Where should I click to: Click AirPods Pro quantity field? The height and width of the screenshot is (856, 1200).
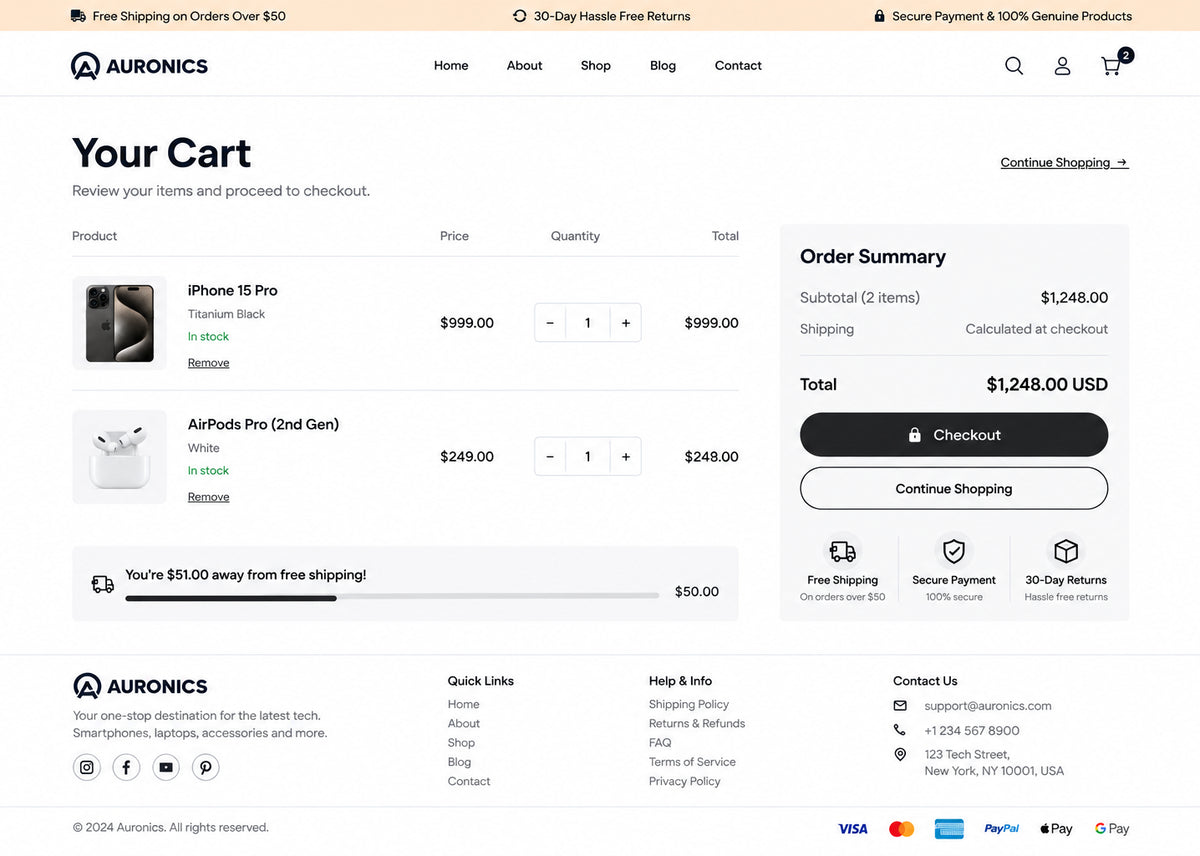588,457
